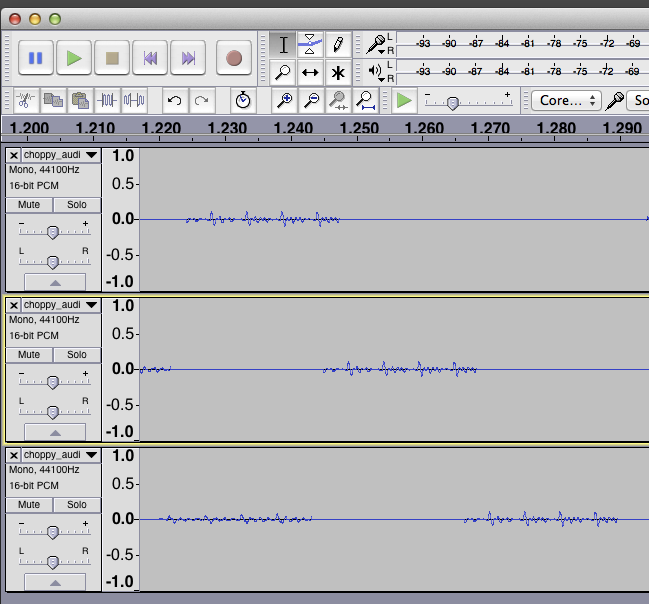649x604 pixels.
Task: Select the Zoom tool magnifier
Action: 283,72
